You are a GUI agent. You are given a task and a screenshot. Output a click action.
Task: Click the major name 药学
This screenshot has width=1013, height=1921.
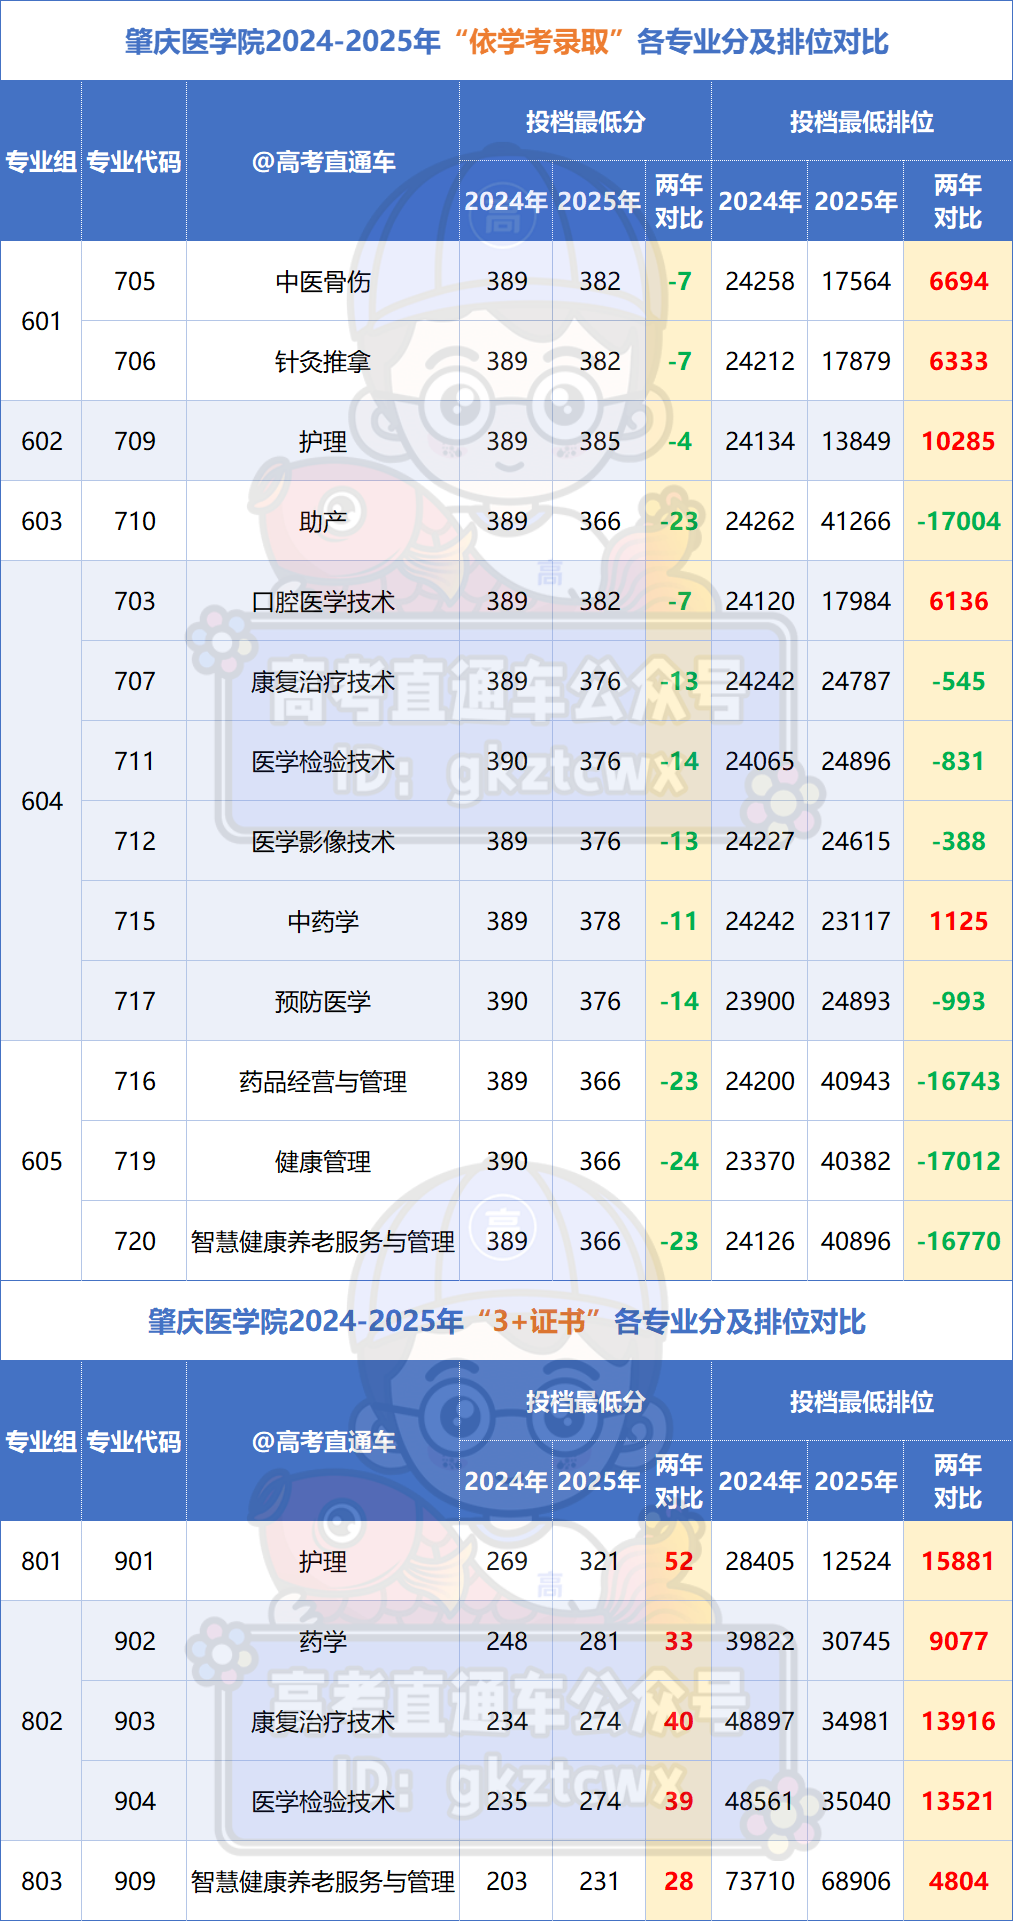pyautogui.click(x=323, y=1642)
